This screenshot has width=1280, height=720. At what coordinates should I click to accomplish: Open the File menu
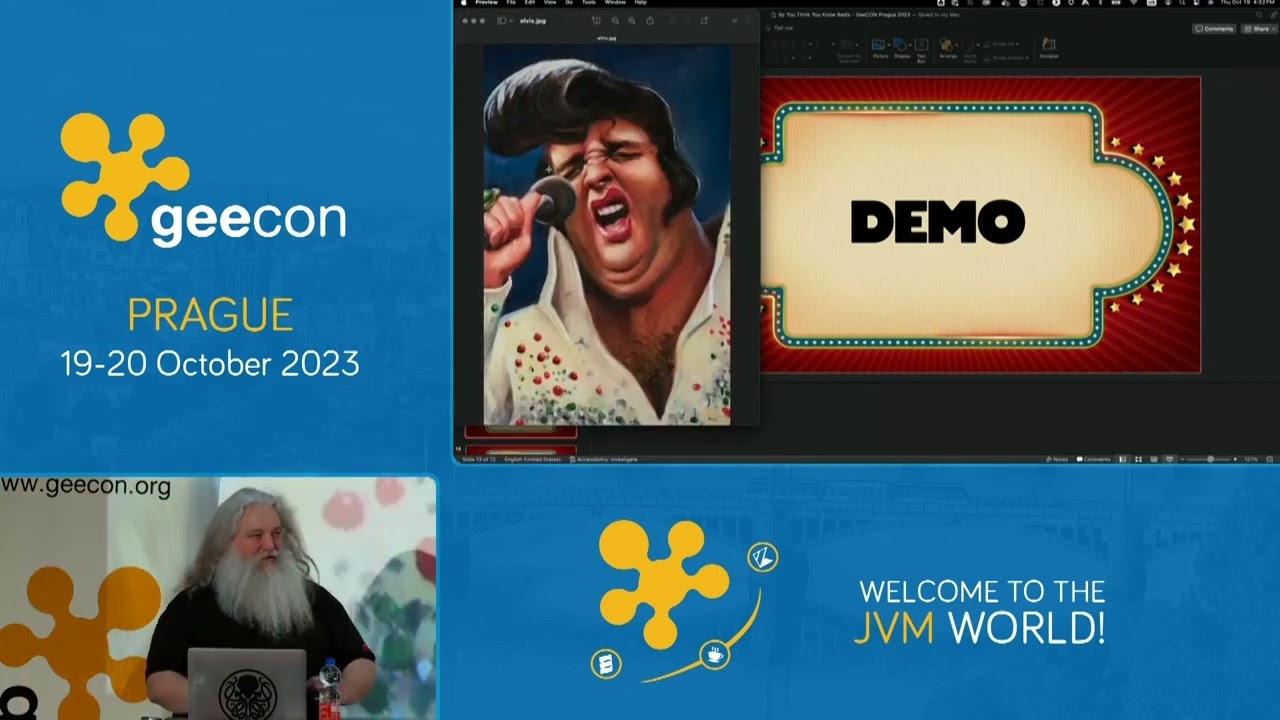coord(511,3)
